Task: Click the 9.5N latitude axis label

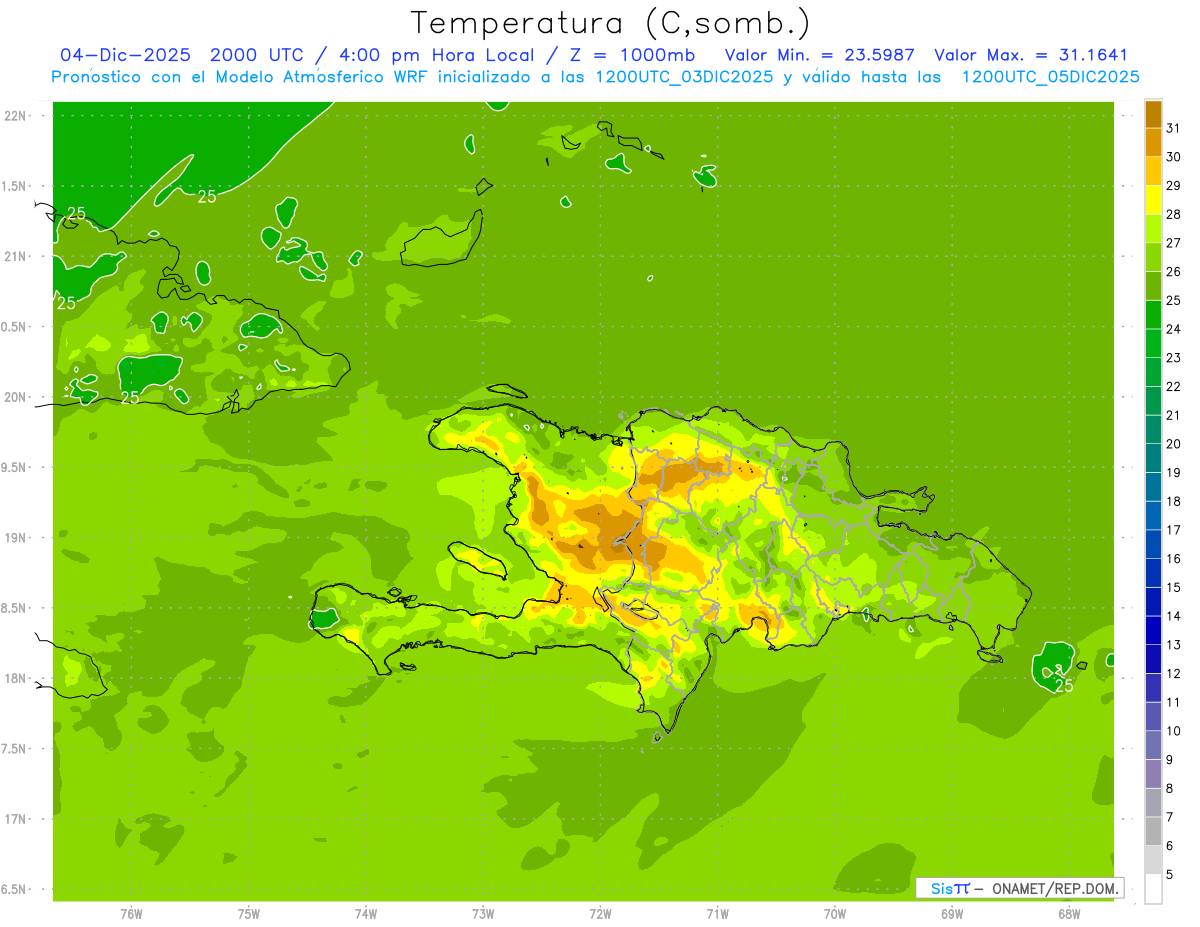Action: click(15, 467)
